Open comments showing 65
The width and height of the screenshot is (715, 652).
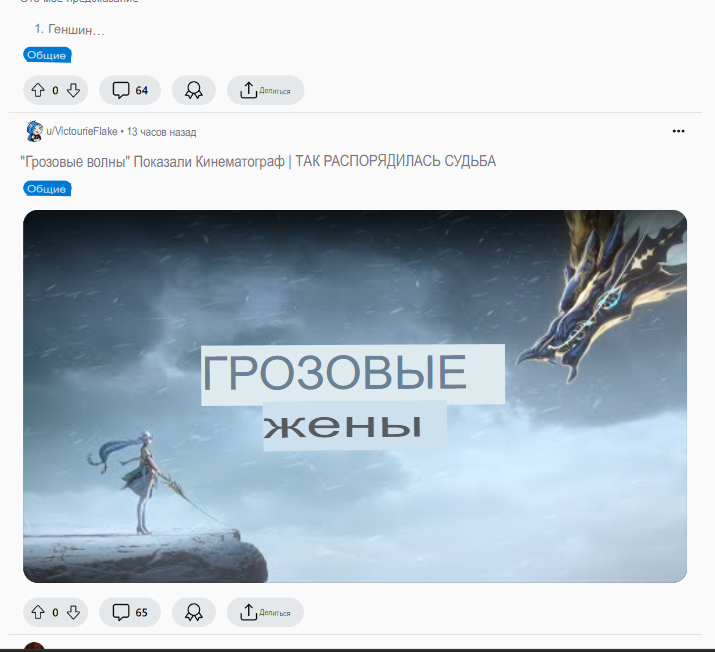click(130, 612)
